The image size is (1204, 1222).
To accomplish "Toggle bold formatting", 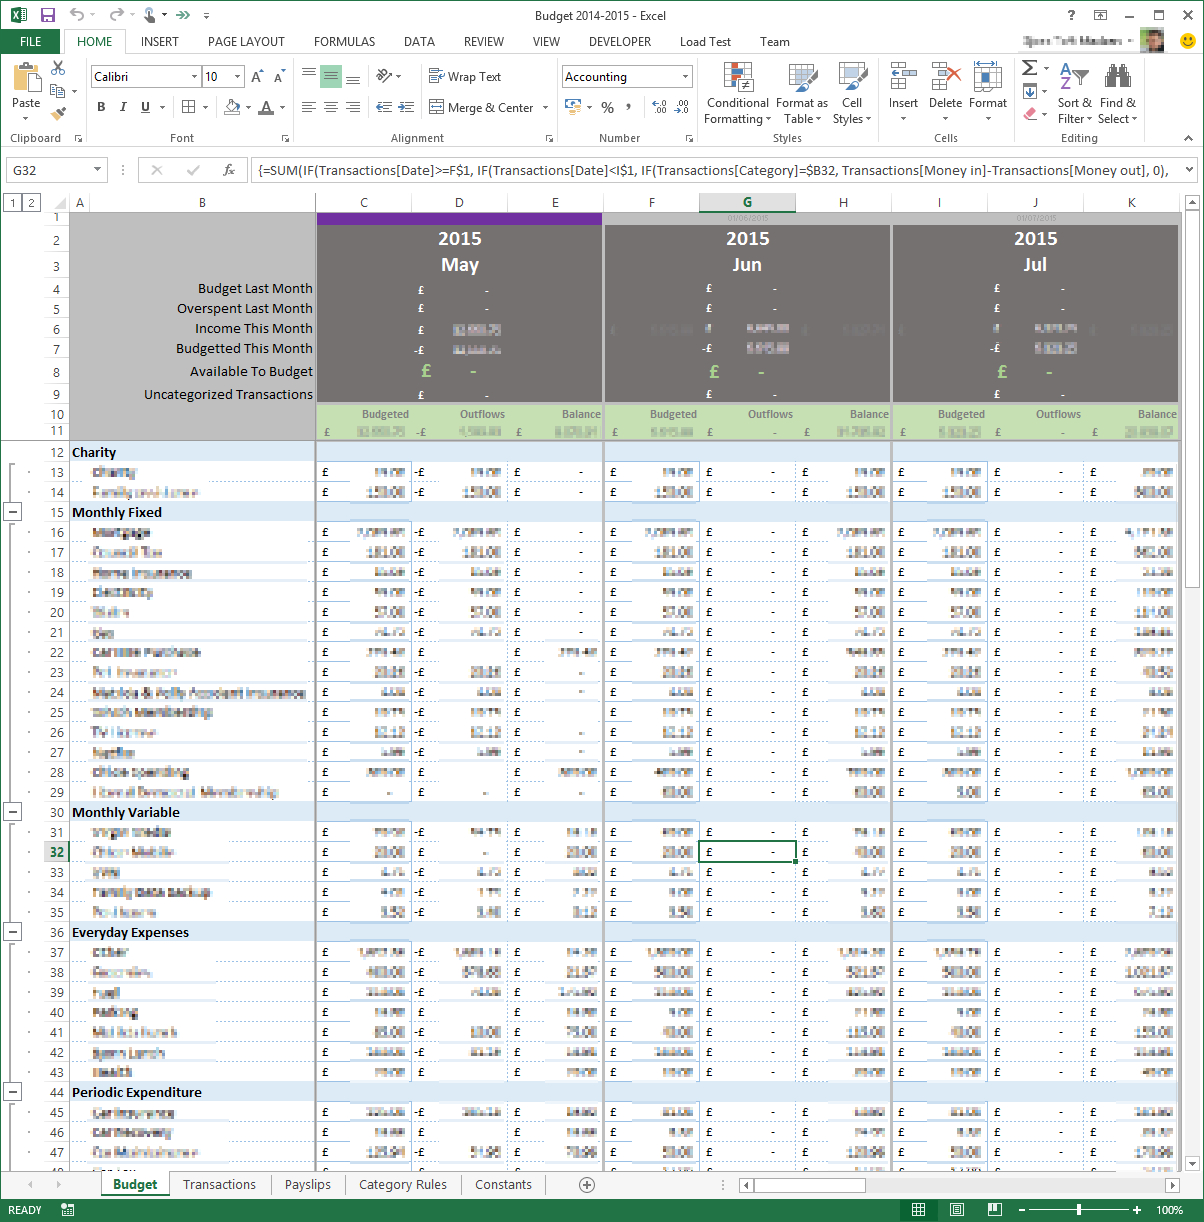I will tap(101, 107).
